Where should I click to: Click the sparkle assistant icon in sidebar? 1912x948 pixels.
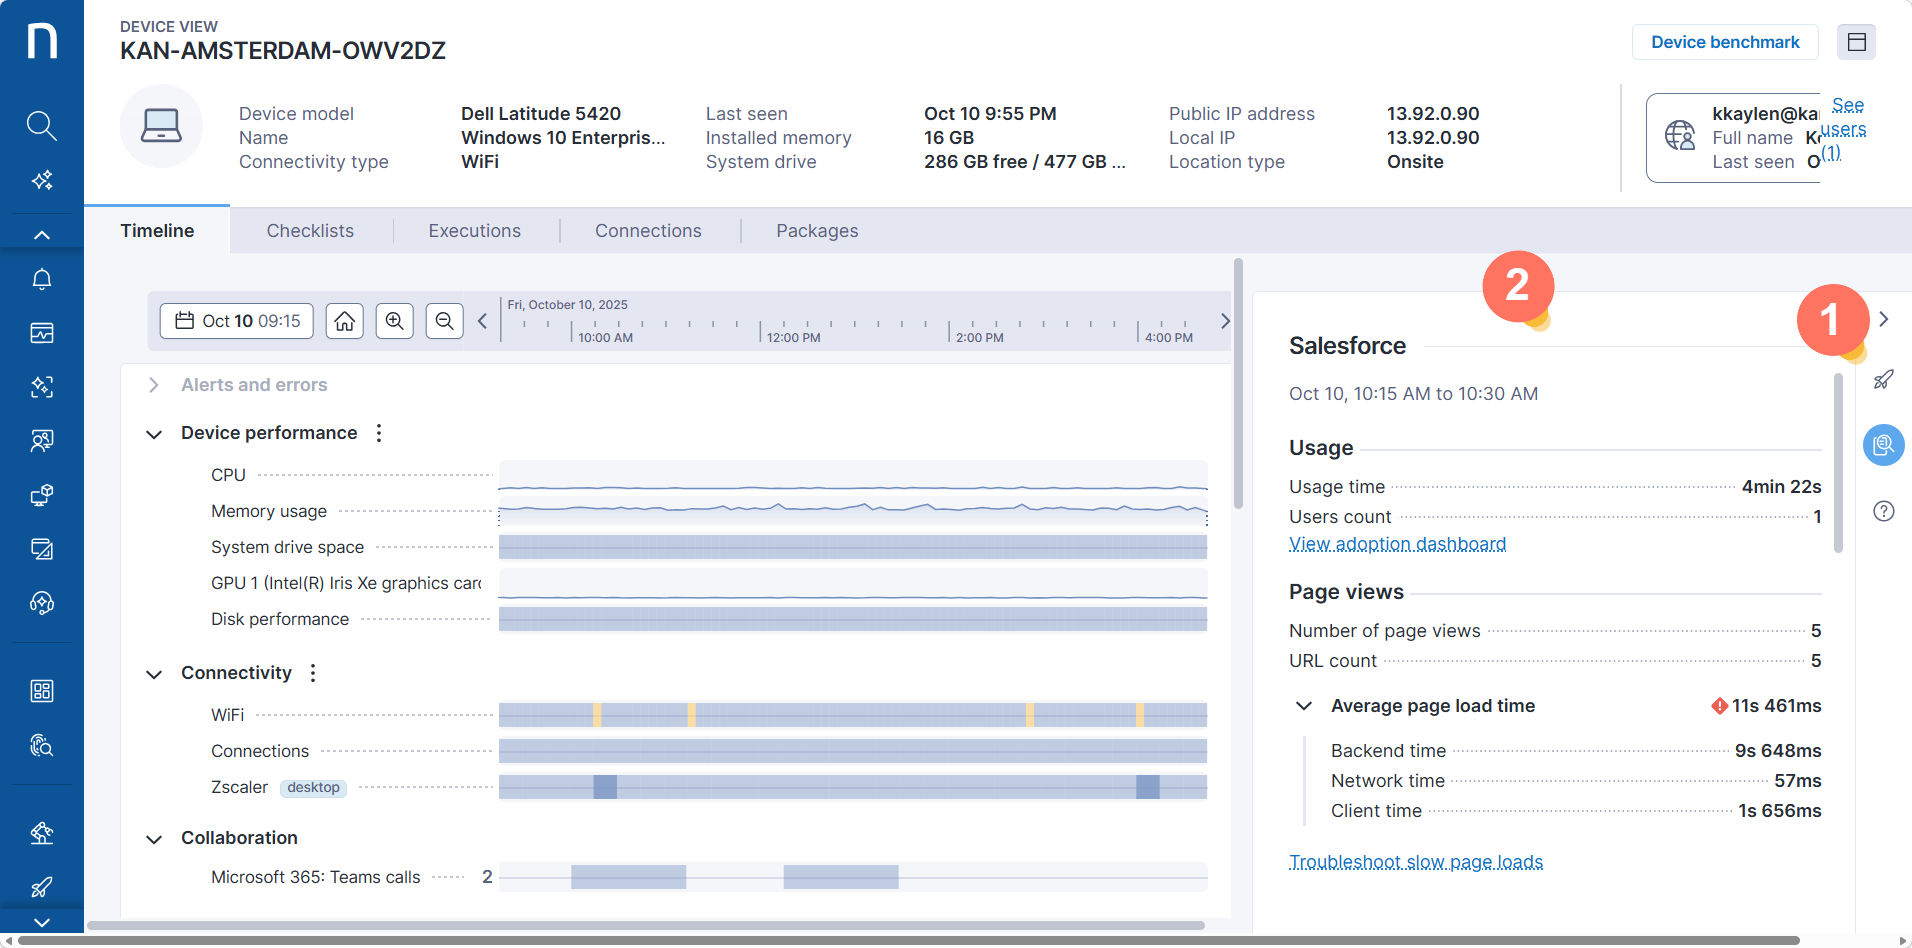[41, 180]
